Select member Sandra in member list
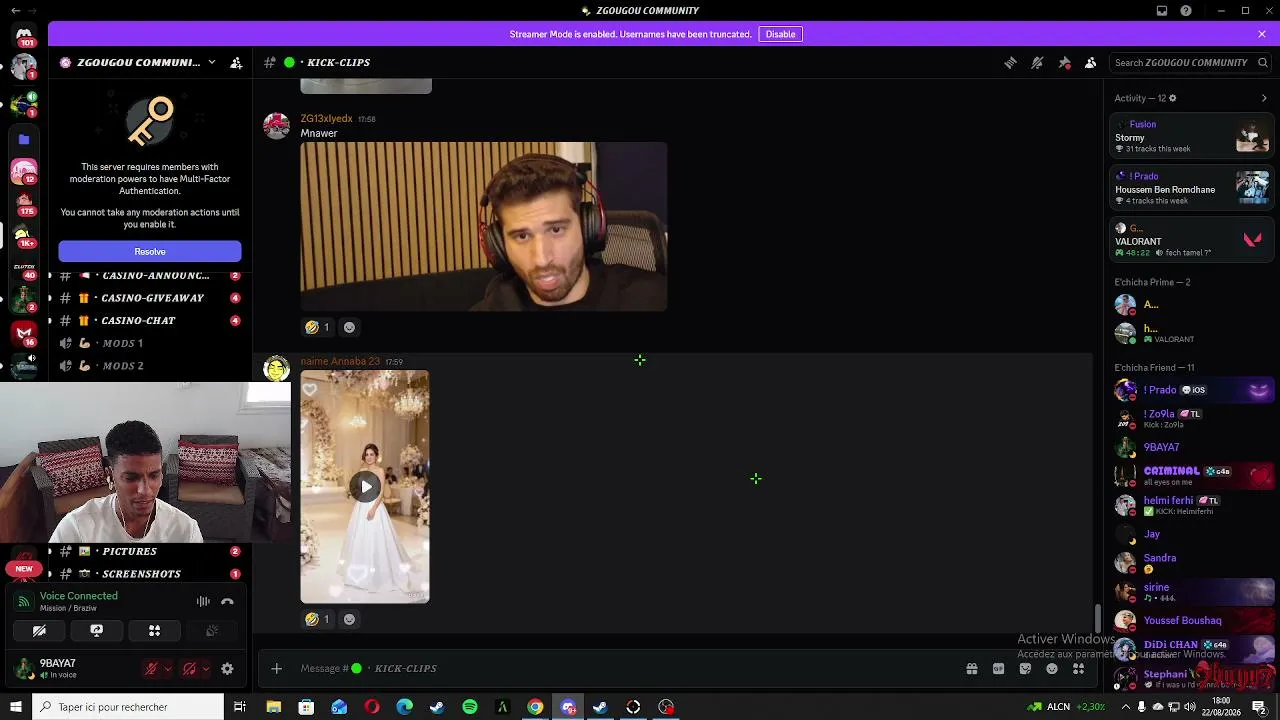Viewport: 1280px width, 720px height. pyautogui.click(x=1191, y=563)
